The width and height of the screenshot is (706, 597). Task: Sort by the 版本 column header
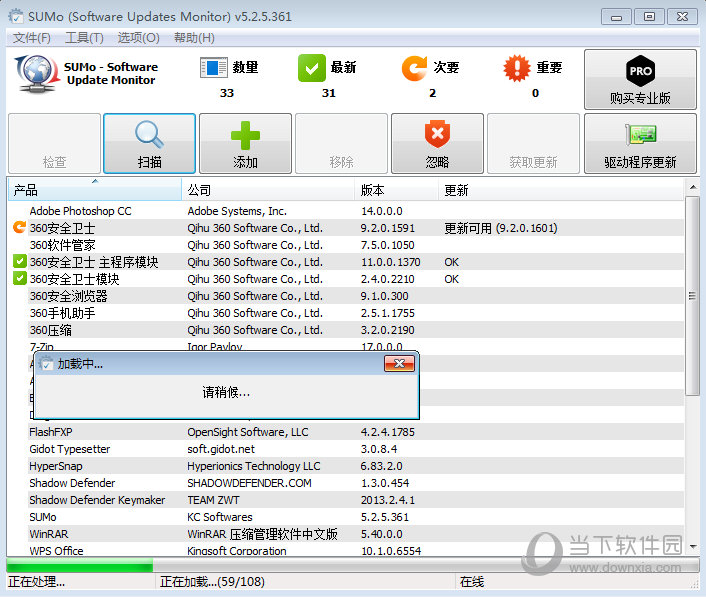point(397,190)
